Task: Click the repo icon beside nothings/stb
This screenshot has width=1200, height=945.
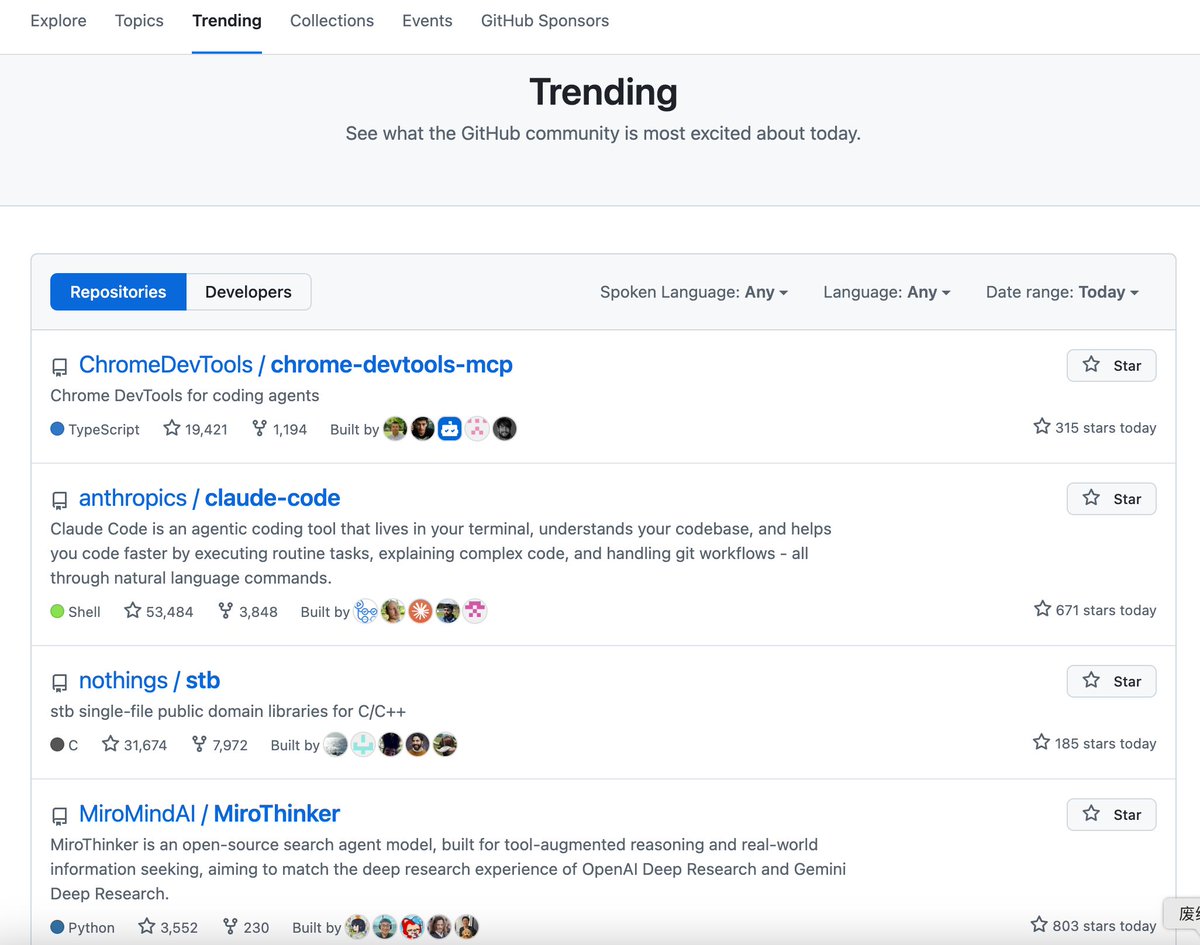Action: 60,683
